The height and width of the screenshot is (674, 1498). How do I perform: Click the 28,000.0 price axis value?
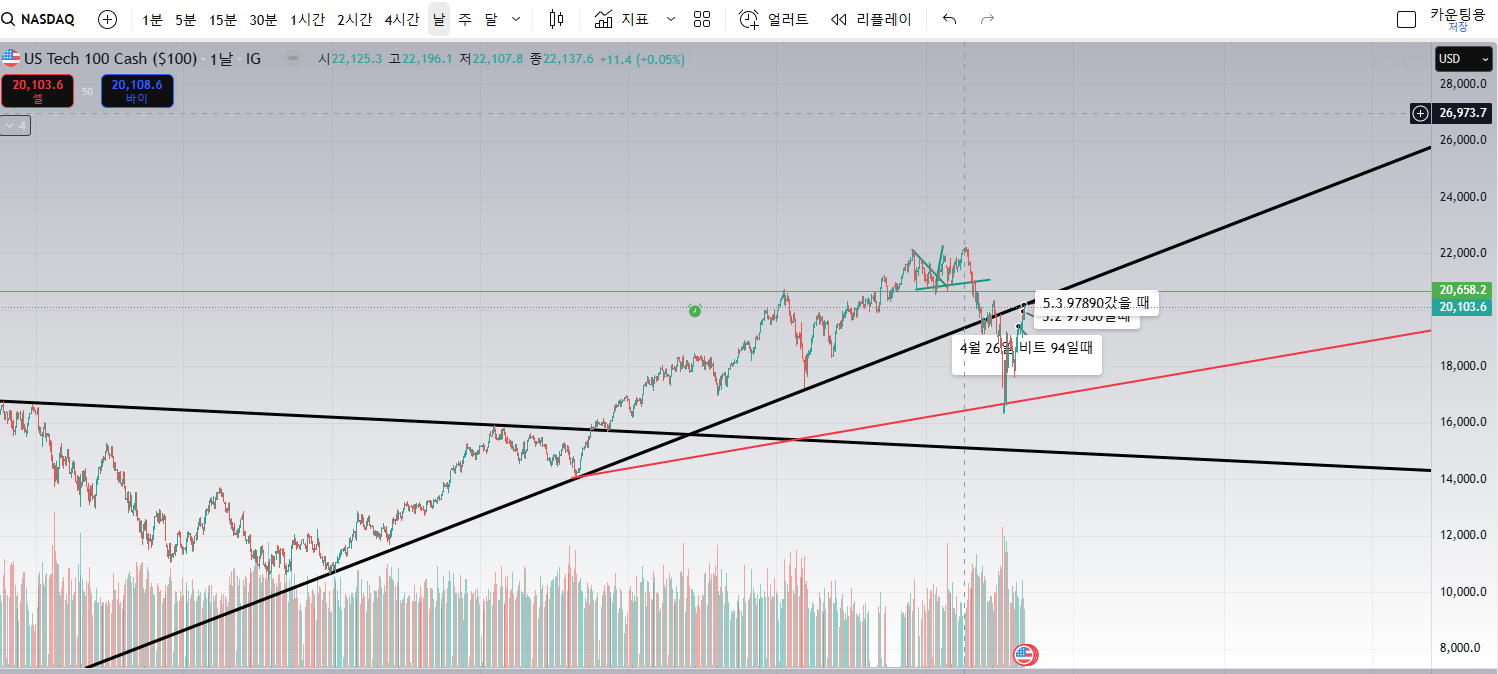(1464, 84)
